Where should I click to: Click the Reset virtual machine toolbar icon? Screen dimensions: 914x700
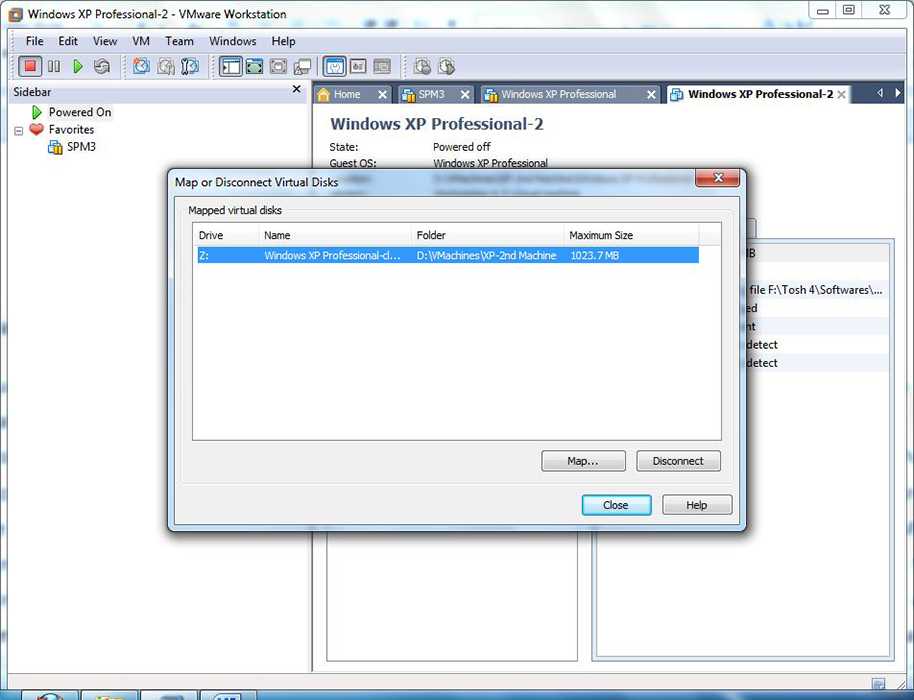[x=102, y=67]
